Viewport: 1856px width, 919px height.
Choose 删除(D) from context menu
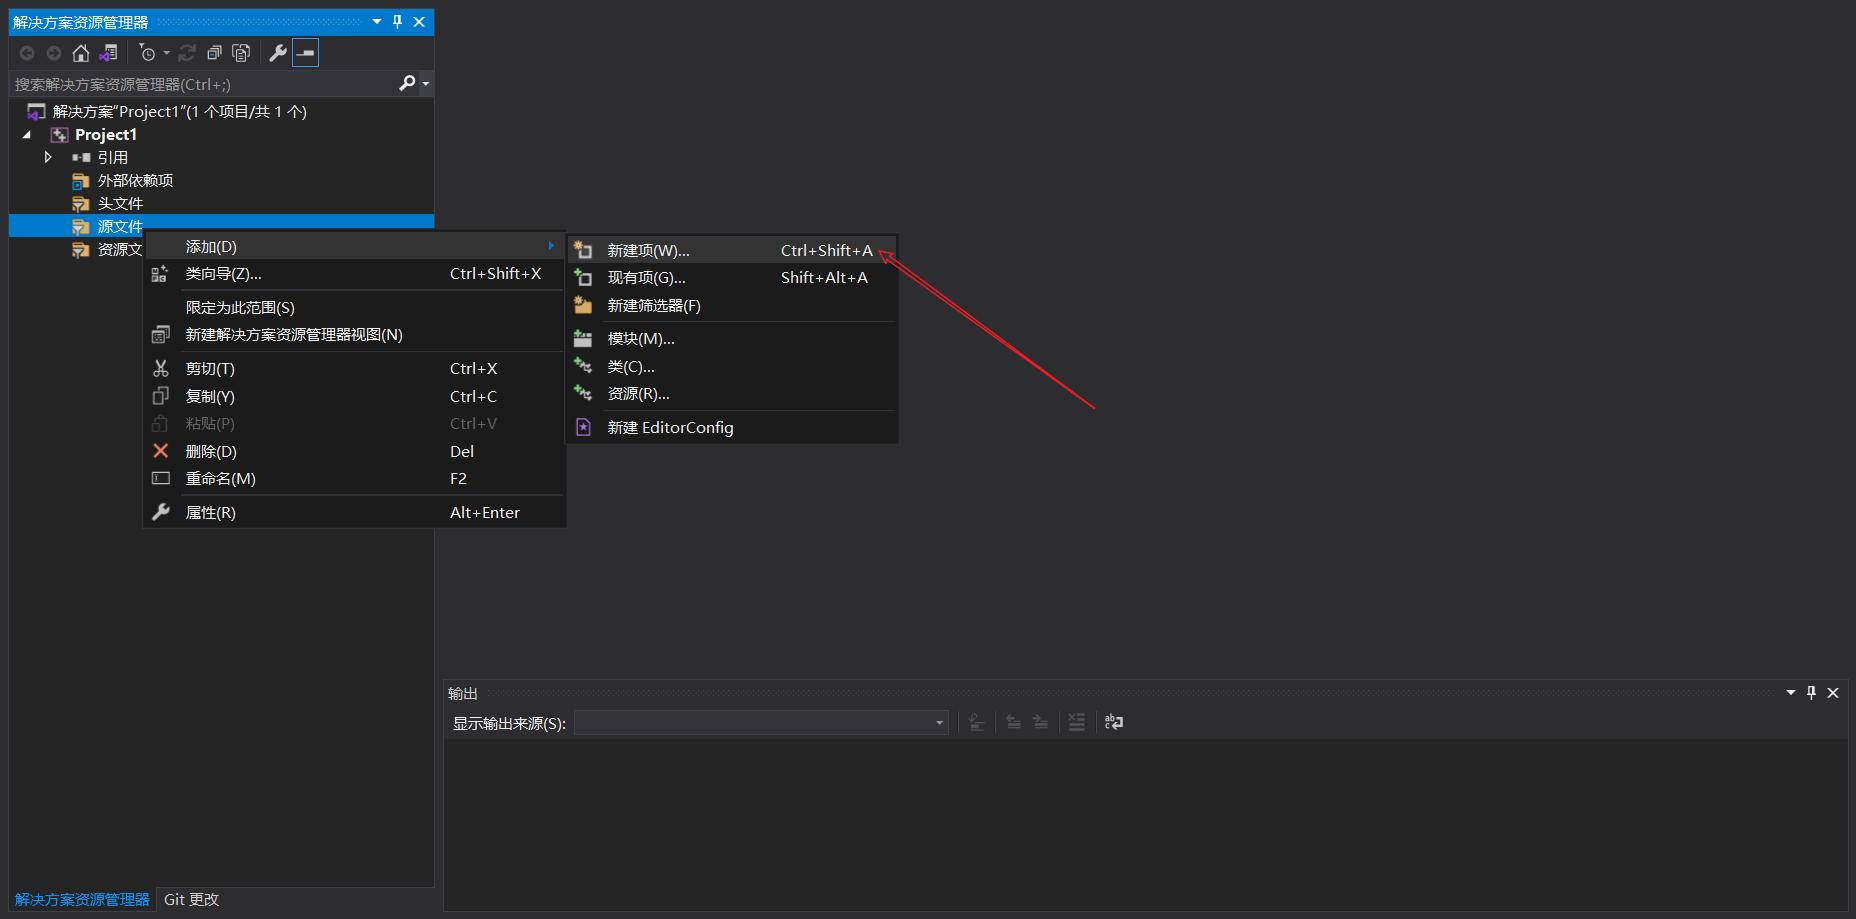[354, 451]
